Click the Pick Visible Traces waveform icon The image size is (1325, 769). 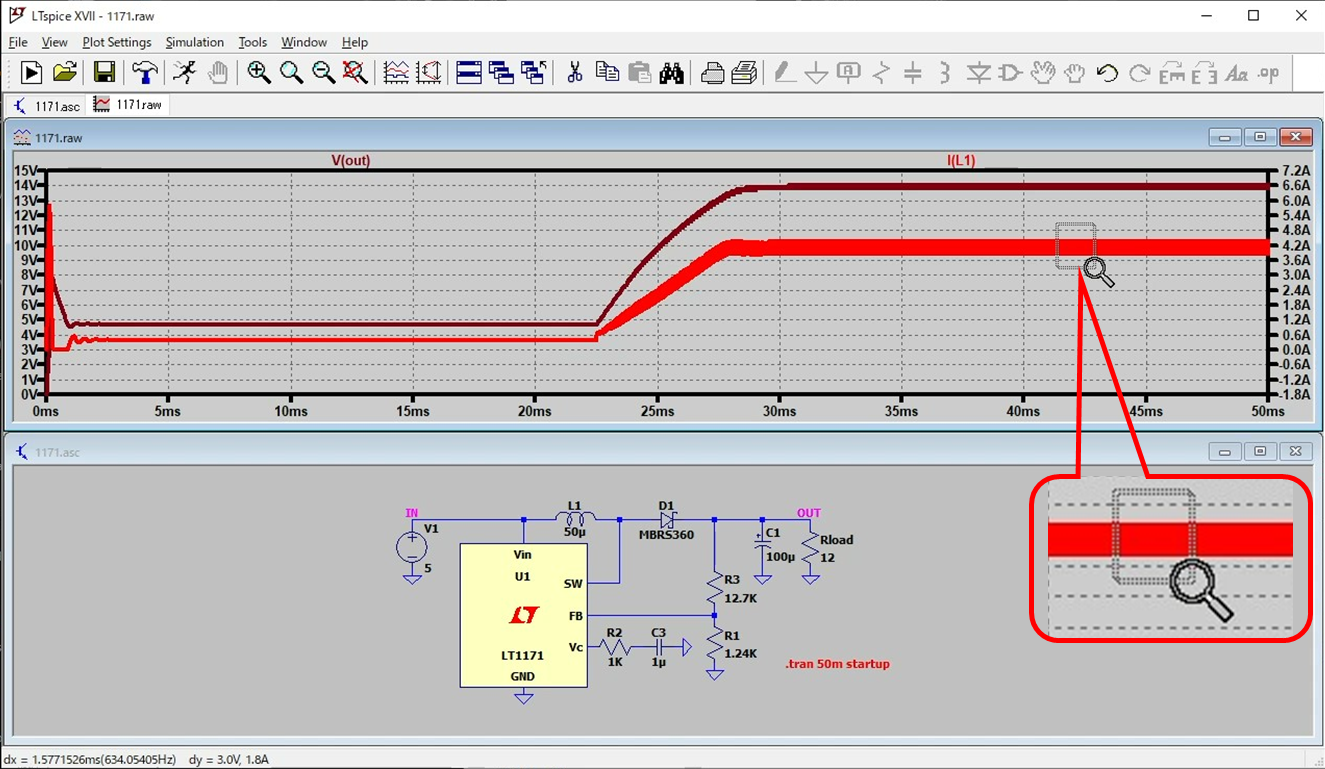[x=396, y=72]
